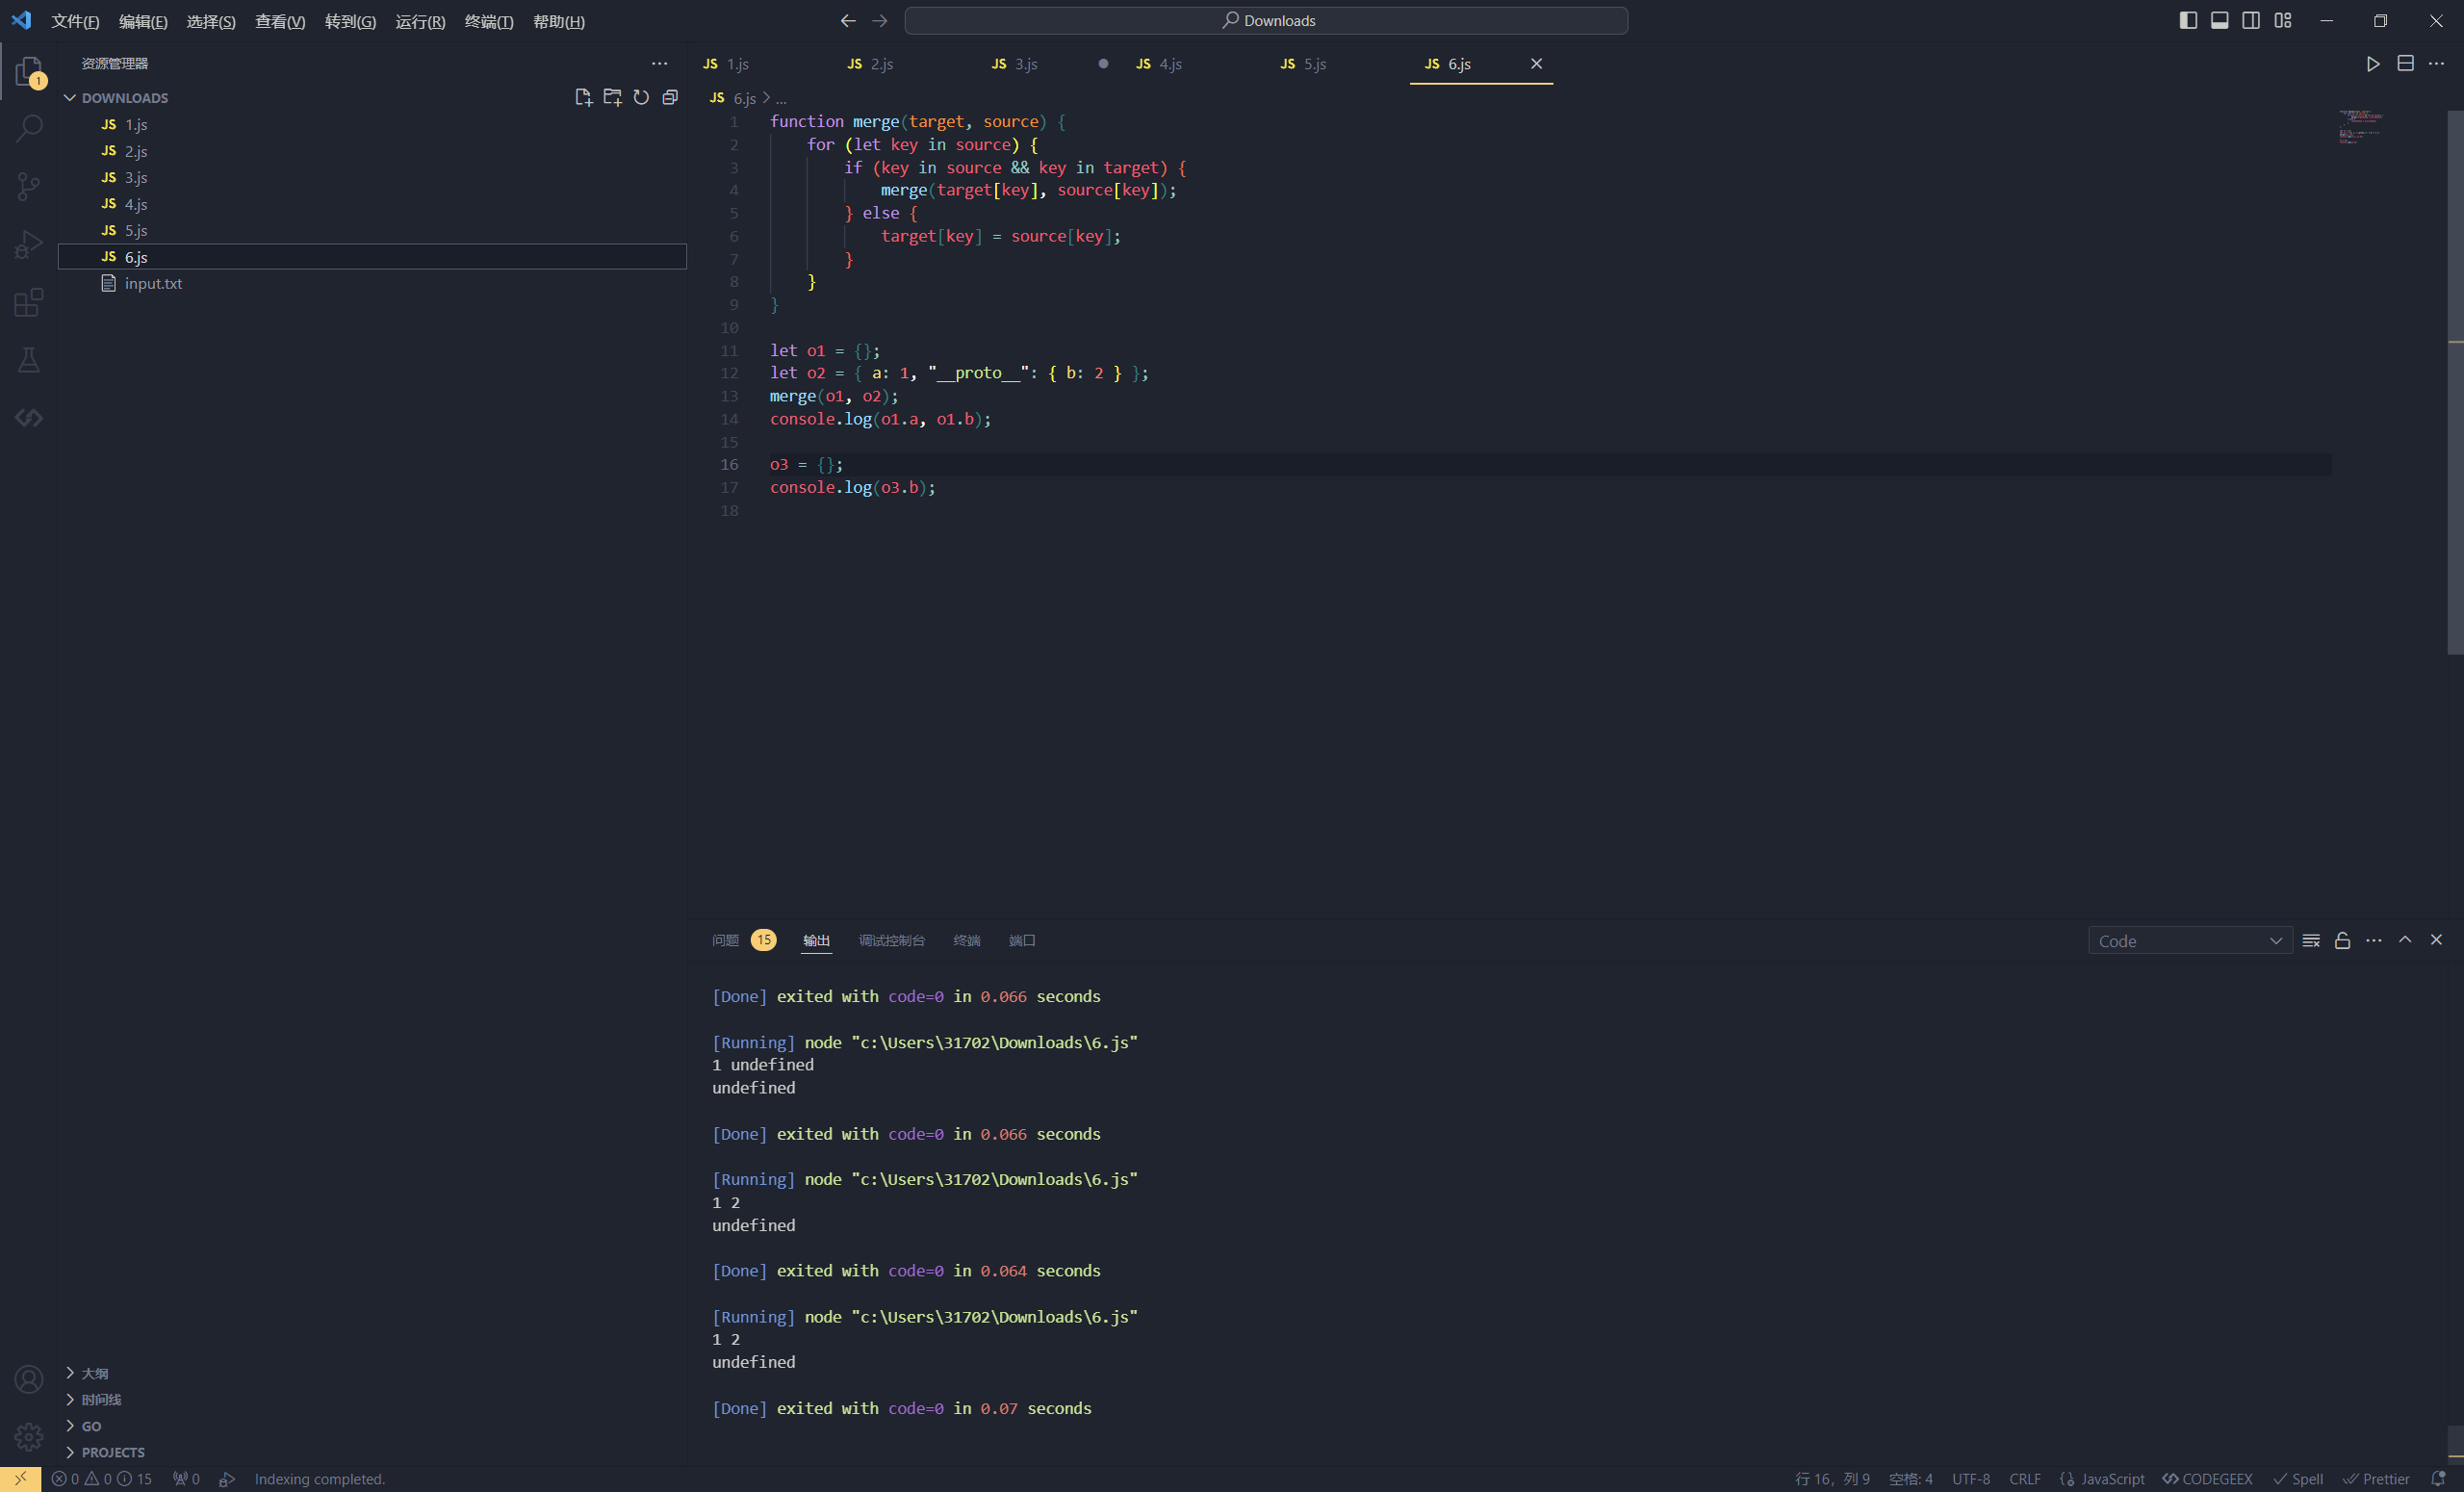This screenshot has height=1492, width=2464.
Task: Open the Accounts icon
Action: click(x=29, y=1379)
